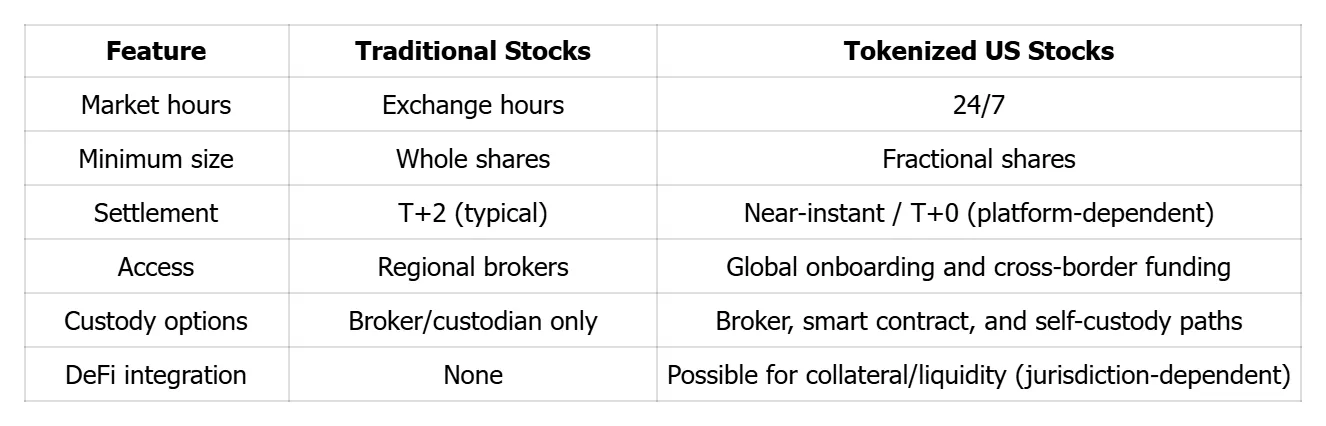Click the Access row label

(156, 267)
